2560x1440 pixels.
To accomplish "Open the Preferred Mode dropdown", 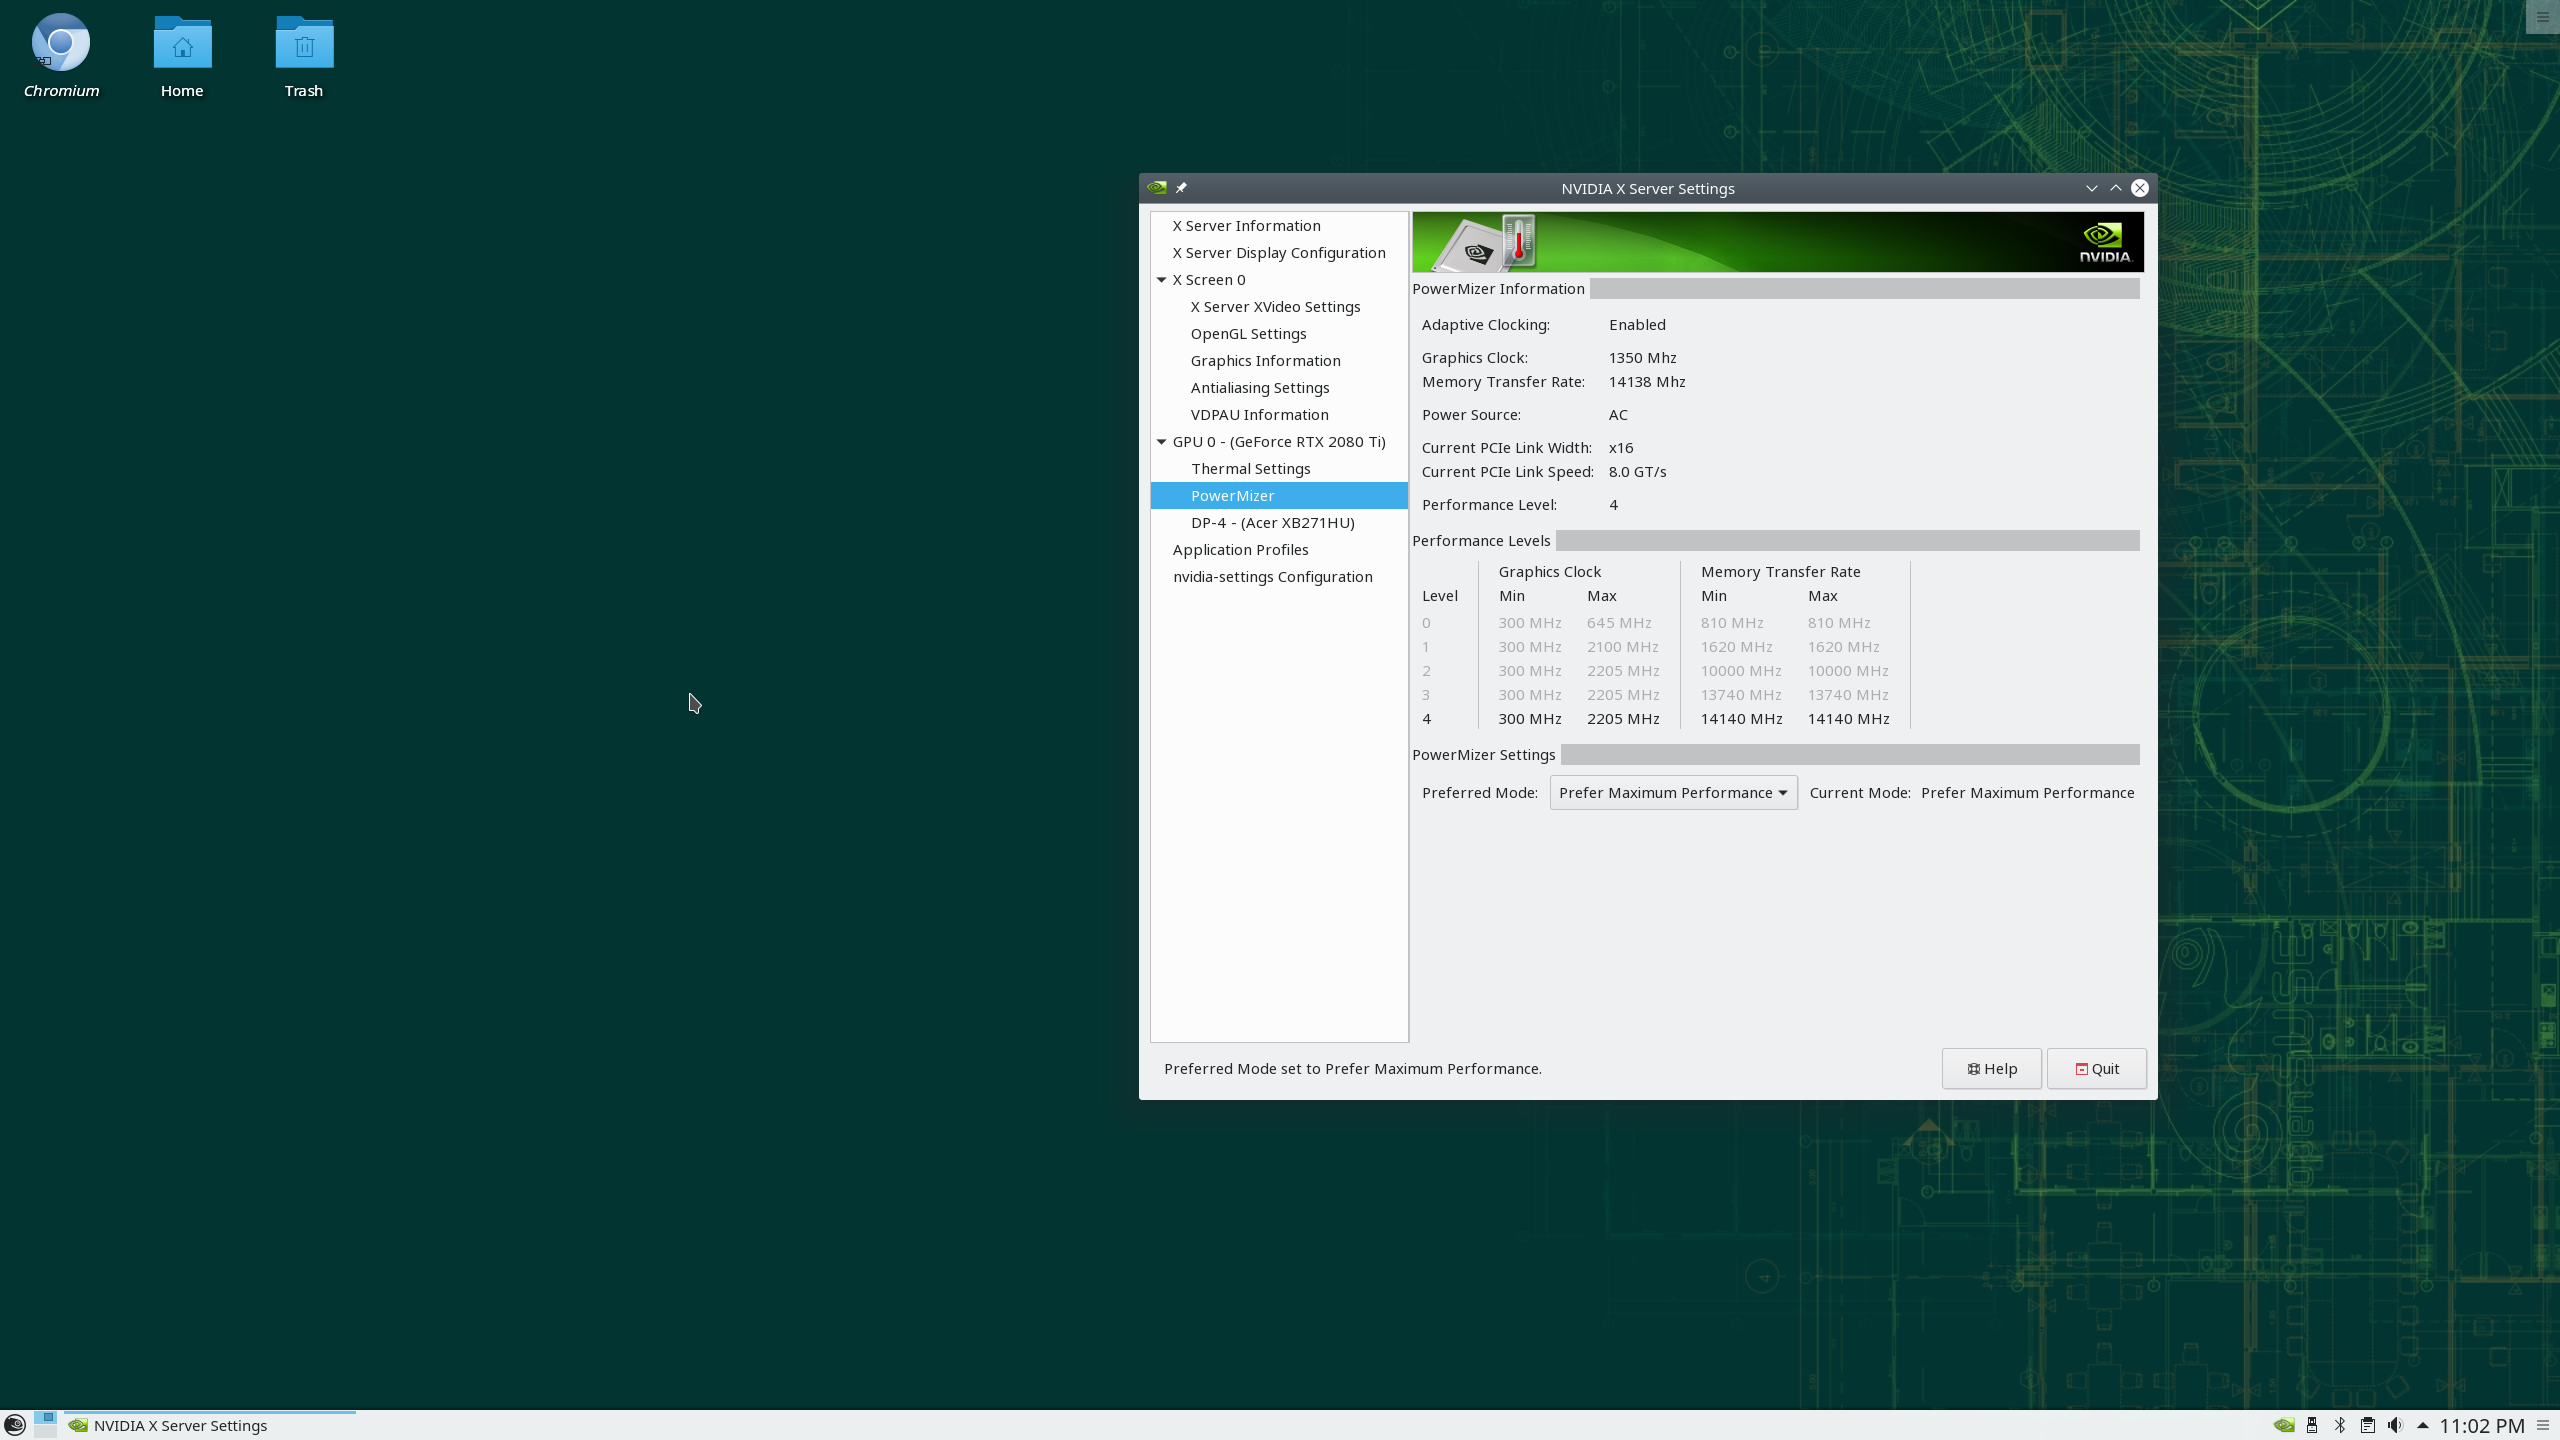I will (1673, 793).
